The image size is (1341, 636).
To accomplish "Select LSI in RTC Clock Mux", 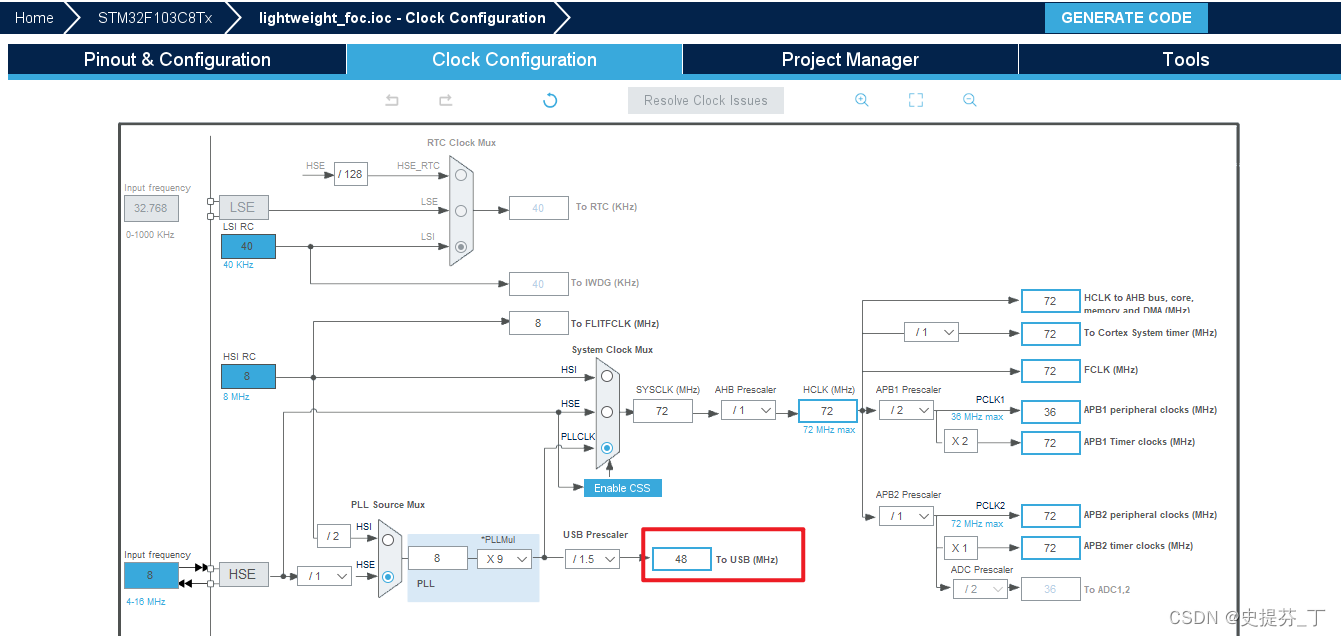I will (x=460, y=246).
